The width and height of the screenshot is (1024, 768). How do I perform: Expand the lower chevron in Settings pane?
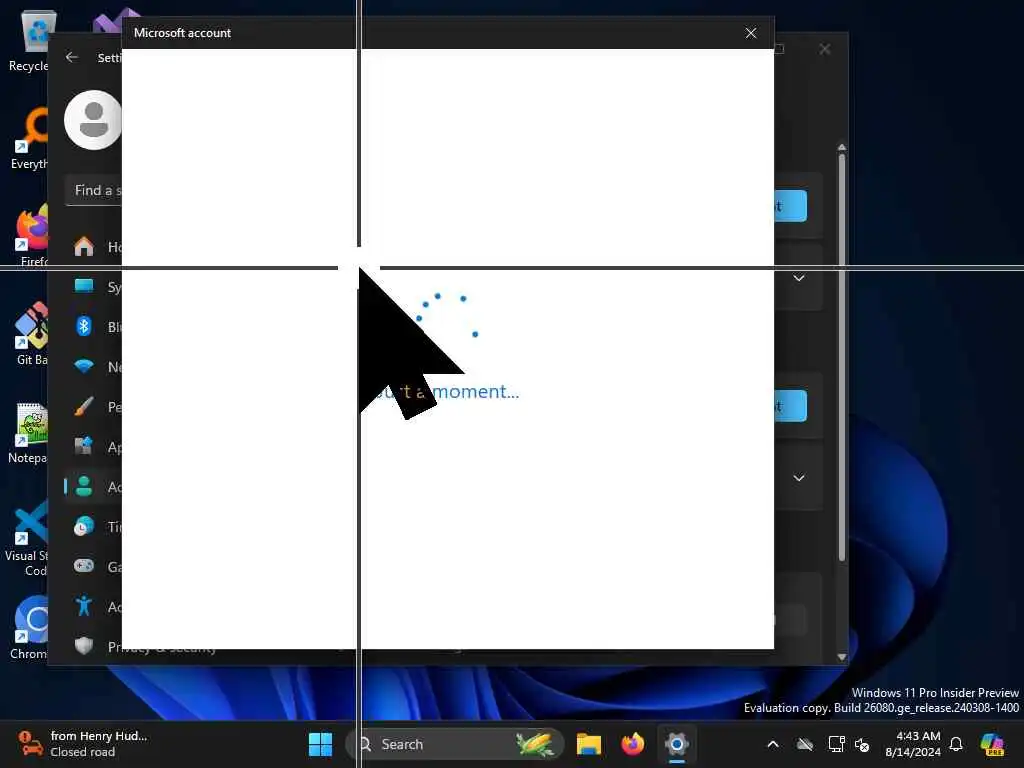point(799,478)
